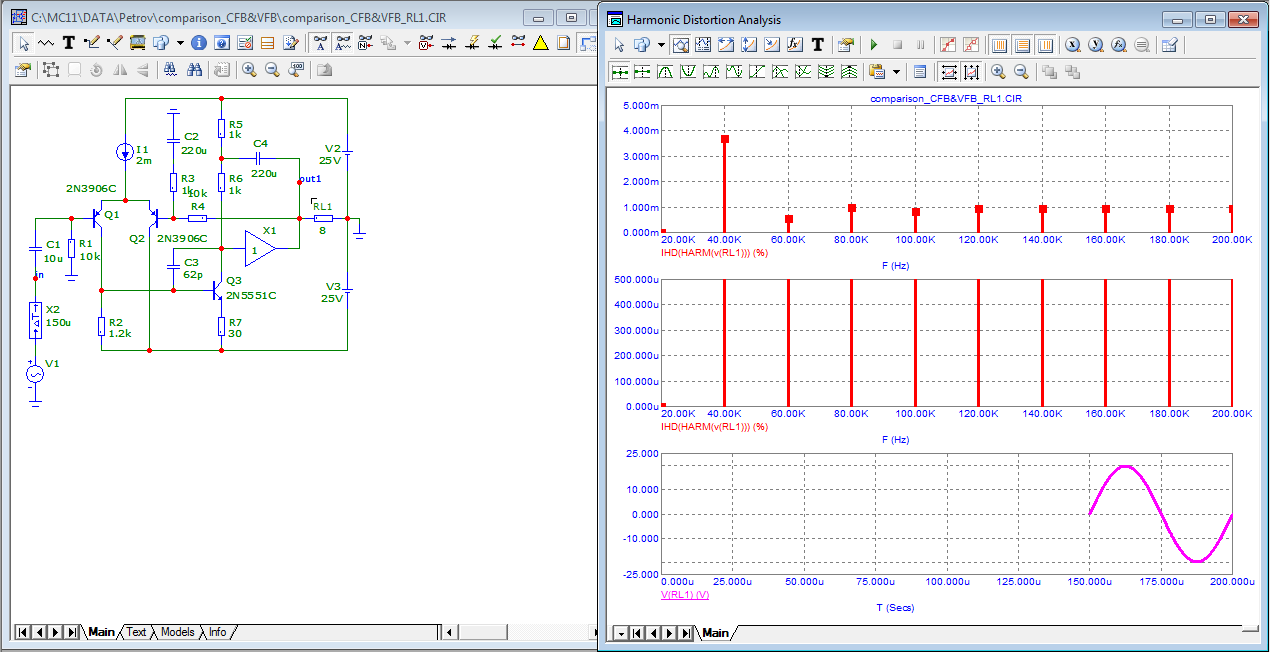
Task: Click zoom-out magnifier in schematic toolbar
Action: point(272,70)
